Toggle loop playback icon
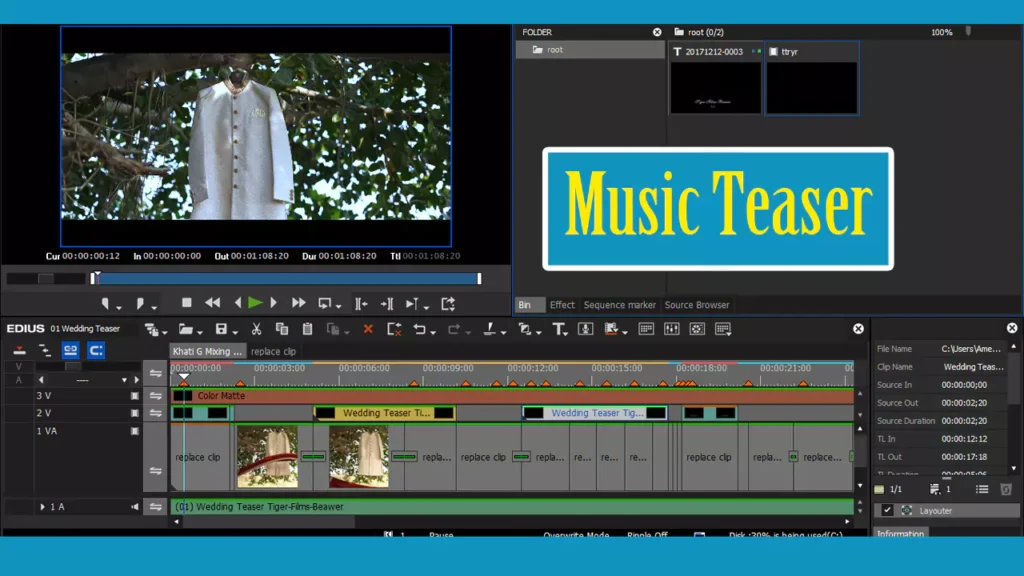 click(x=325, y=304)
